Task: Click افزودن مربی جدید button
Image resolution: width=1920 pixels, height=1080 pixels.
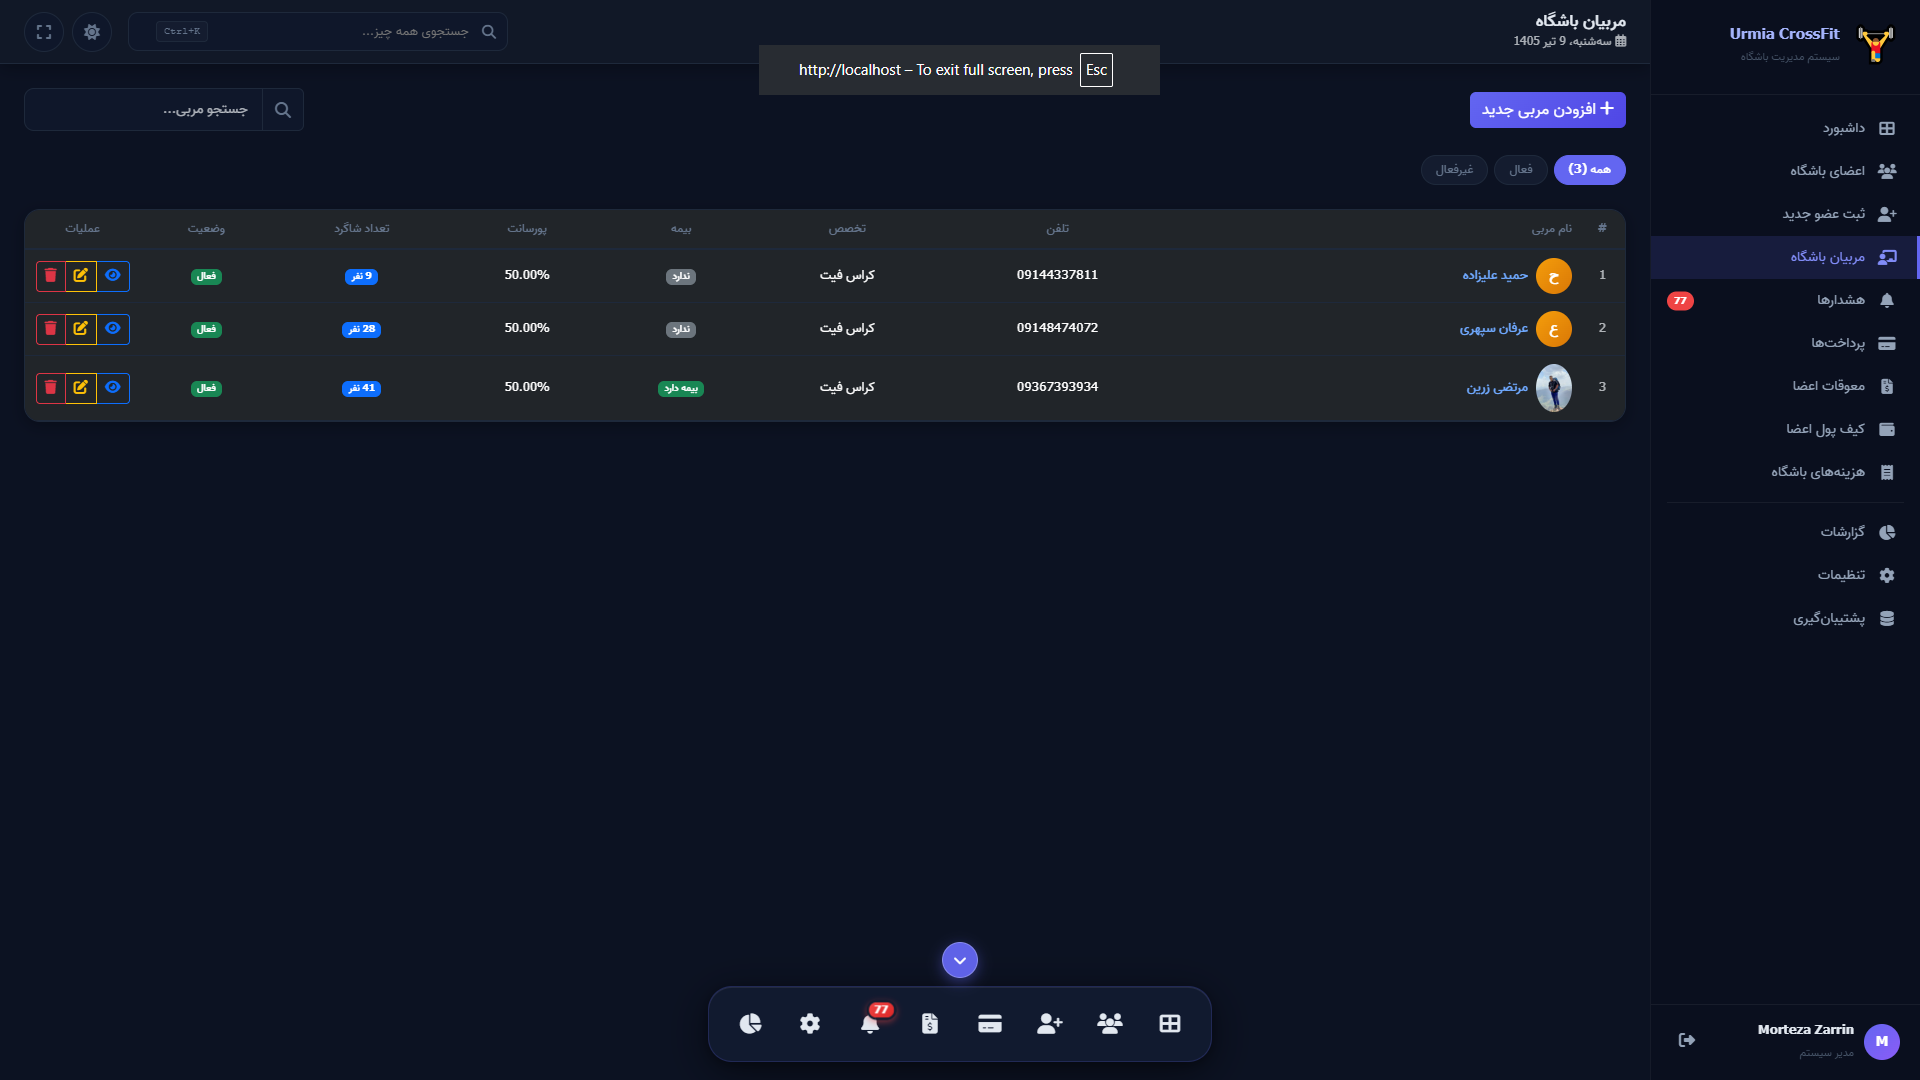Action: (x=1547, y=110)
